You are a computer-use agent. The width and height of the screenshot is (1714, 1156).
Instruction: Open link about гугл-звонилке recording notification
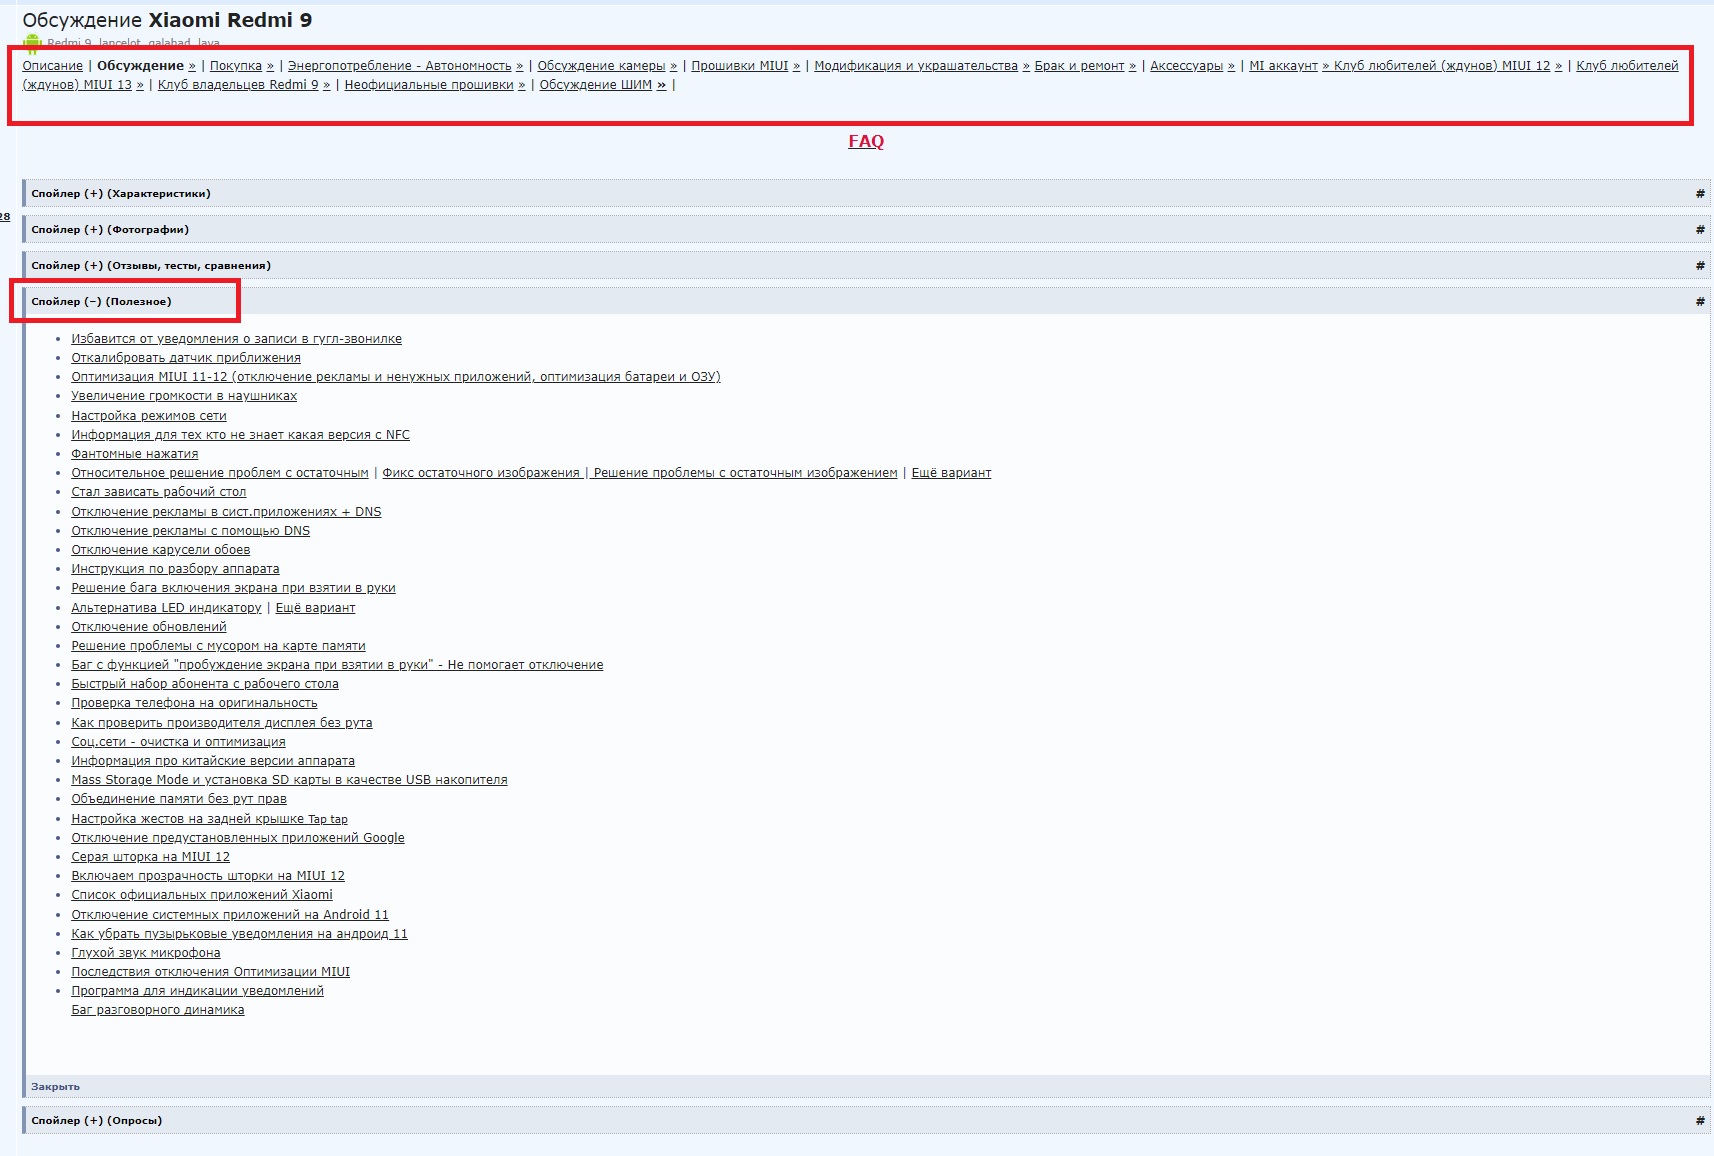point(236,339)
